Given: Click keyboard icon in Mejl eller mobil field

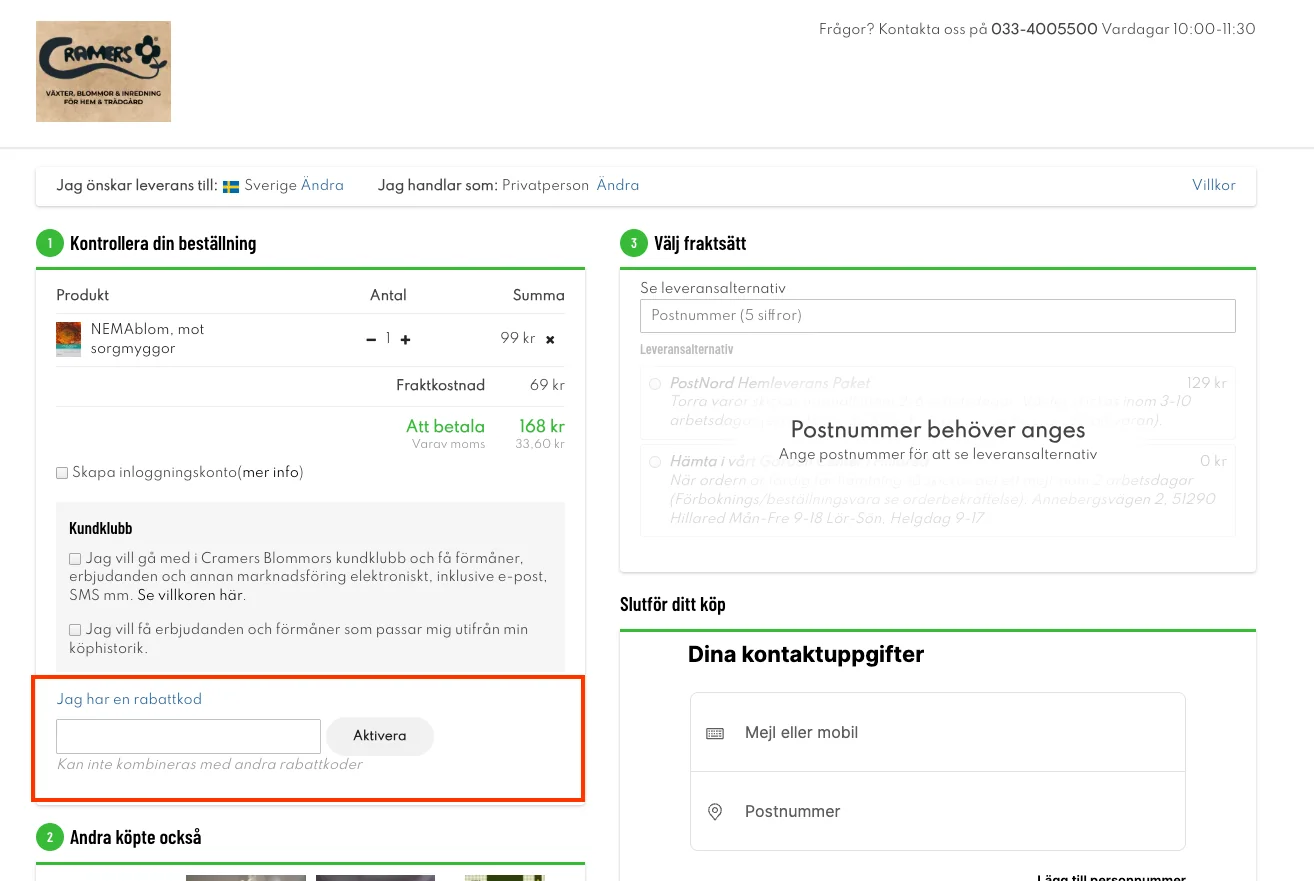Looking at the screenshot, I should pos(715,733).
